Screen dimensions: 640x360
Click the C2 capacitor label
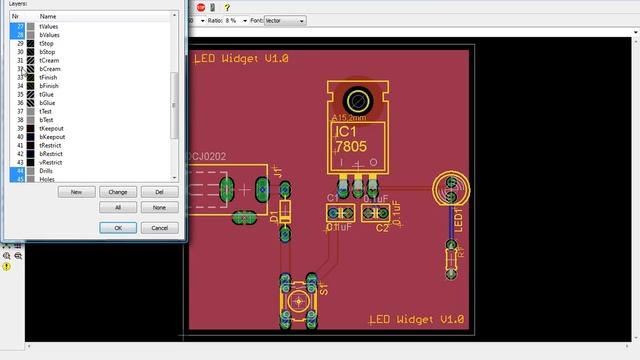(382, 229)
